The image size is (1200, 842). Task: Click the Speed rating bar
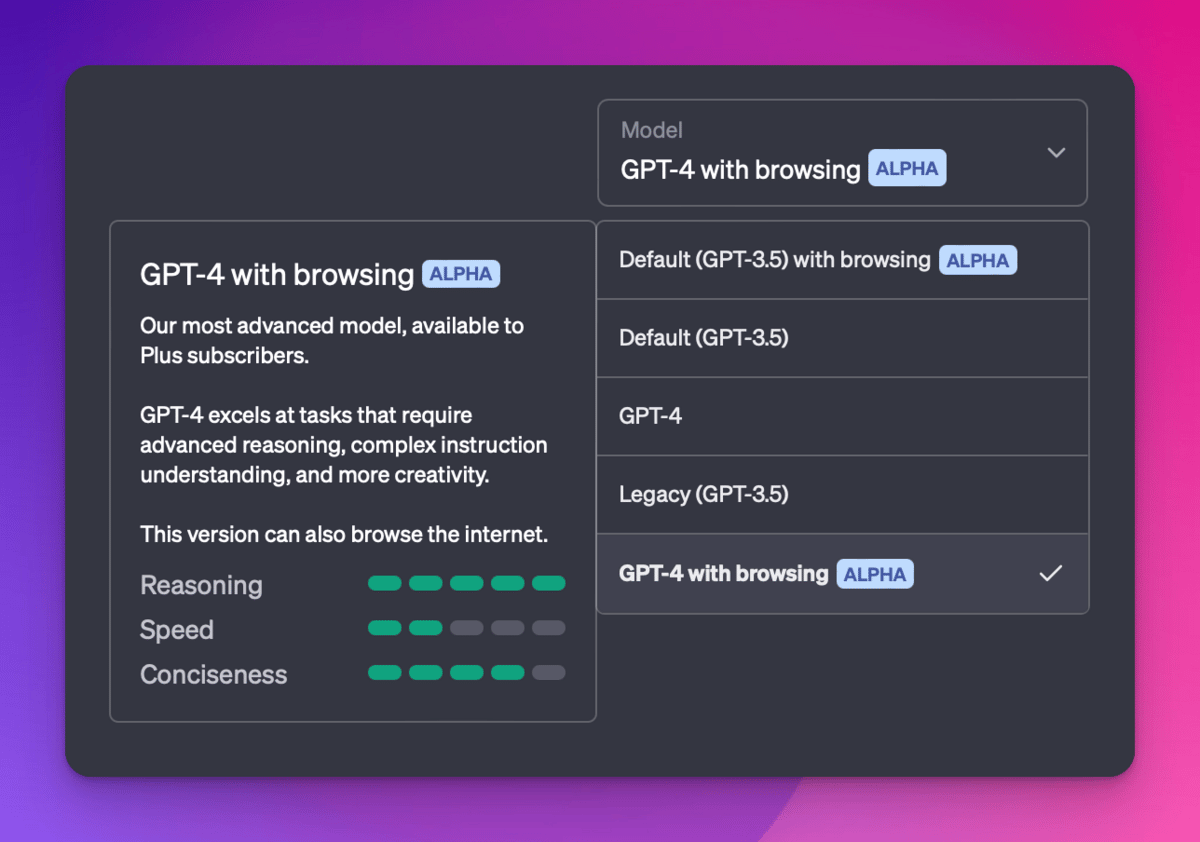tap(467, 628)
